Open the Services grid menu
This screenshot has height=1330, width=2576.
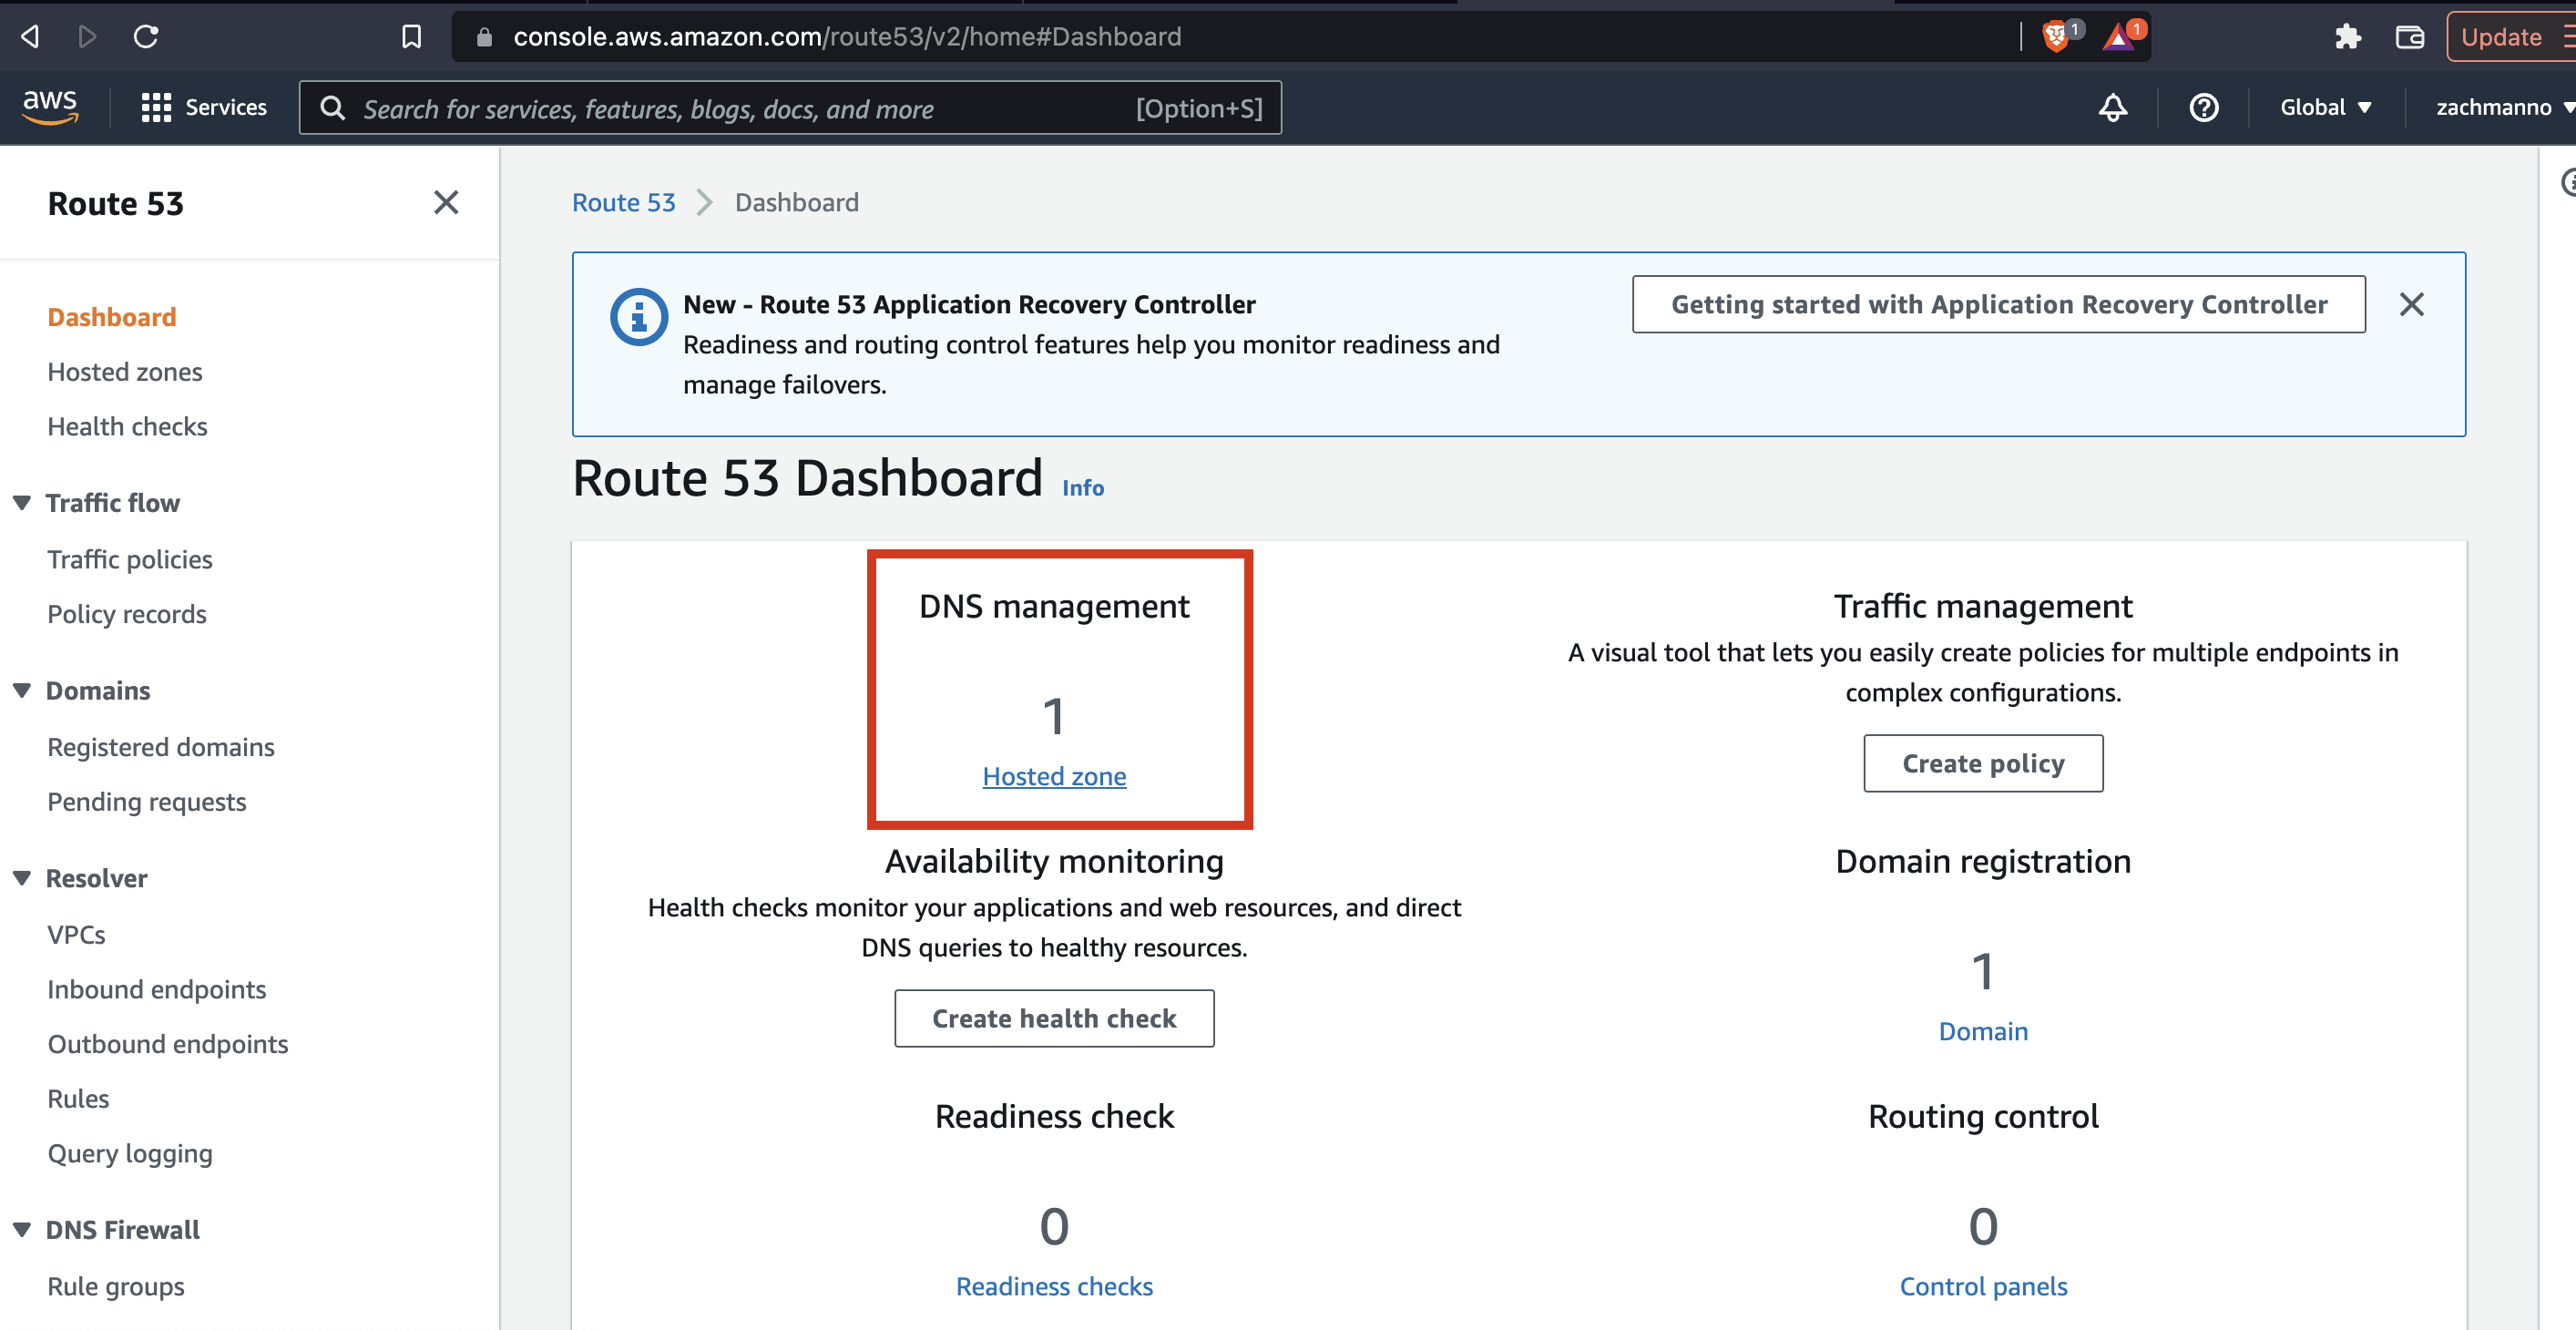[x=204, y=107]
